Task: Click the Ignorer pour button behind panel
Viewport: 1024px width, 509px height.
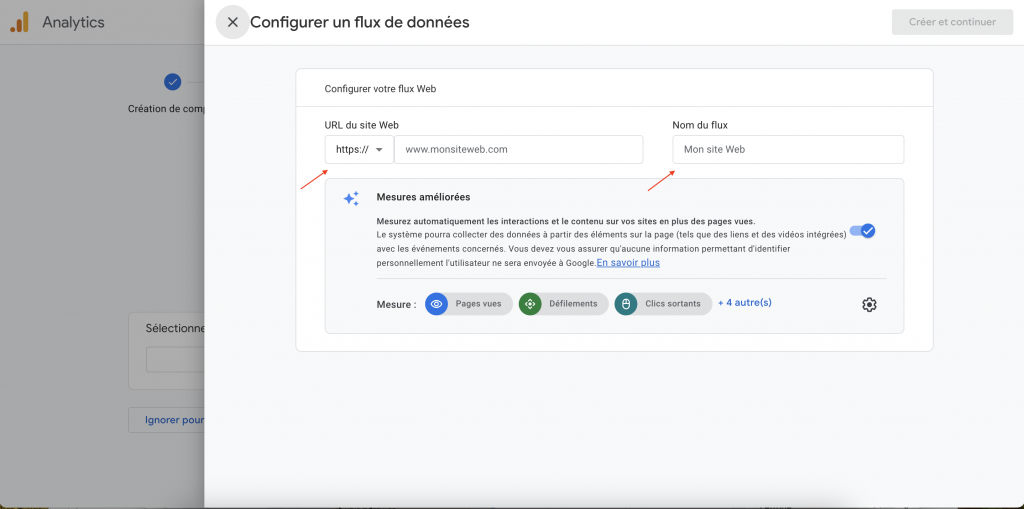Action: click(167, 420)
